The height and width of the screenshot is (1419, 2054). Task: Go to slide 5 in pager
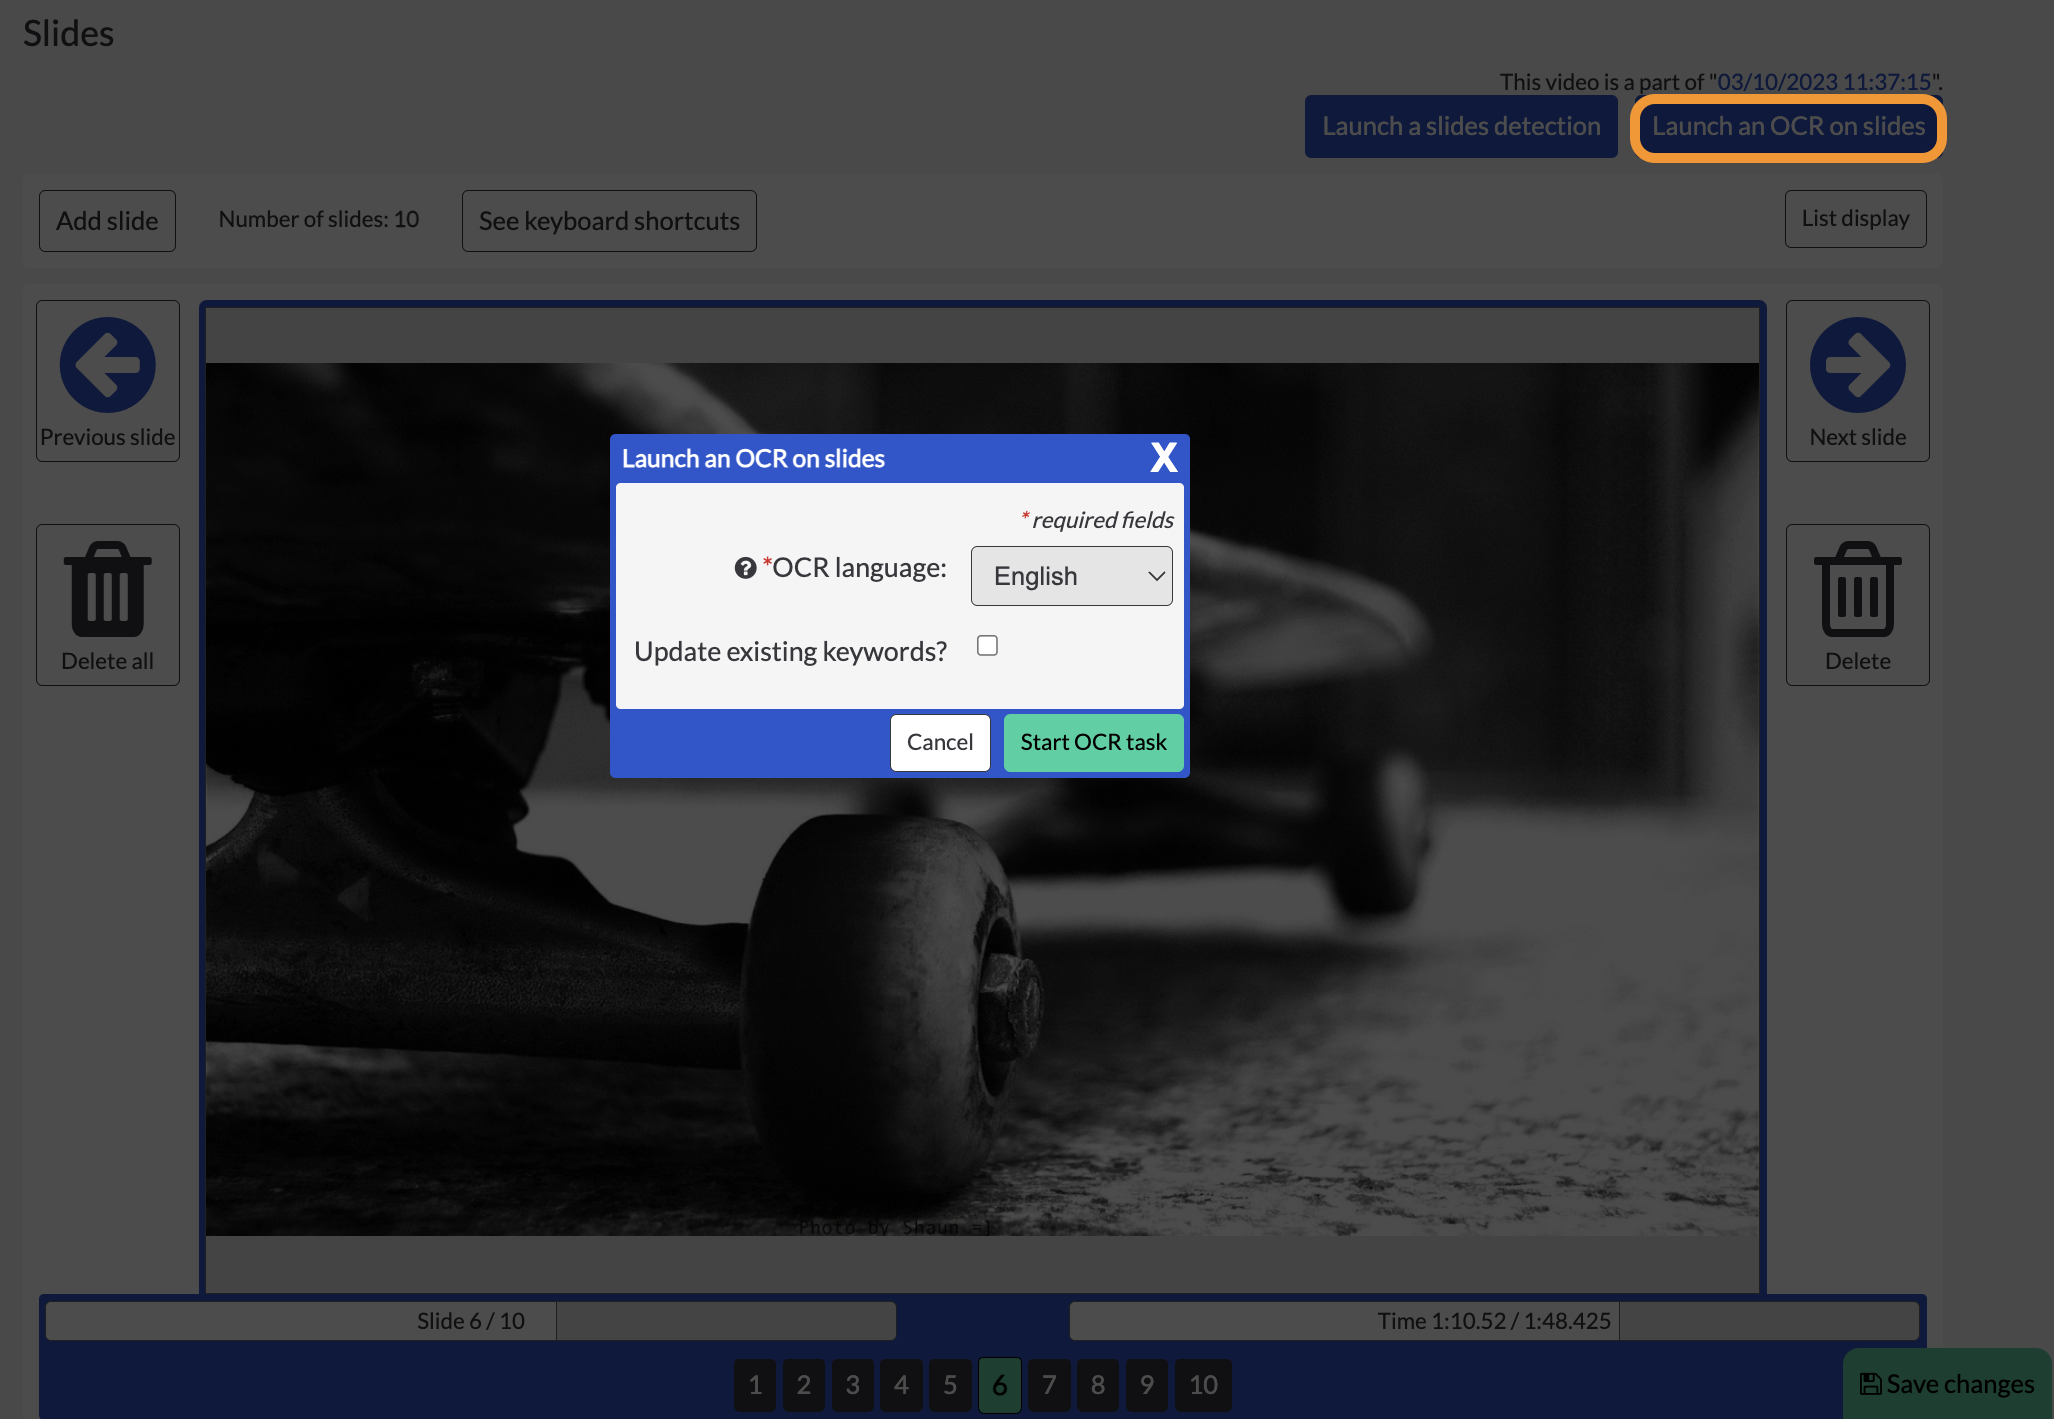point(950,1385)
